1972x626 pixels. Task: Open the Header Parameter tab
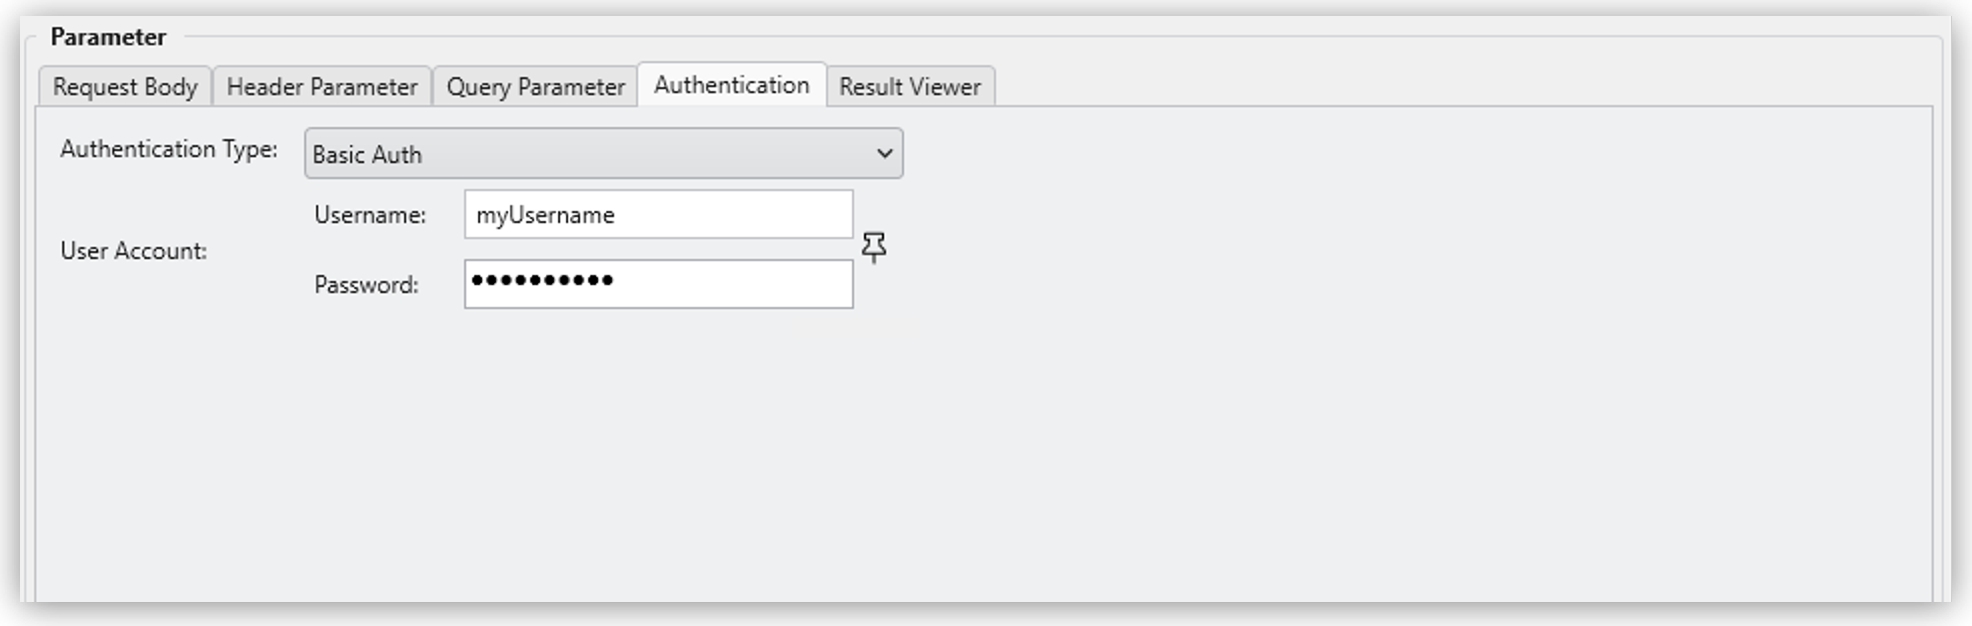click(322, 87)
